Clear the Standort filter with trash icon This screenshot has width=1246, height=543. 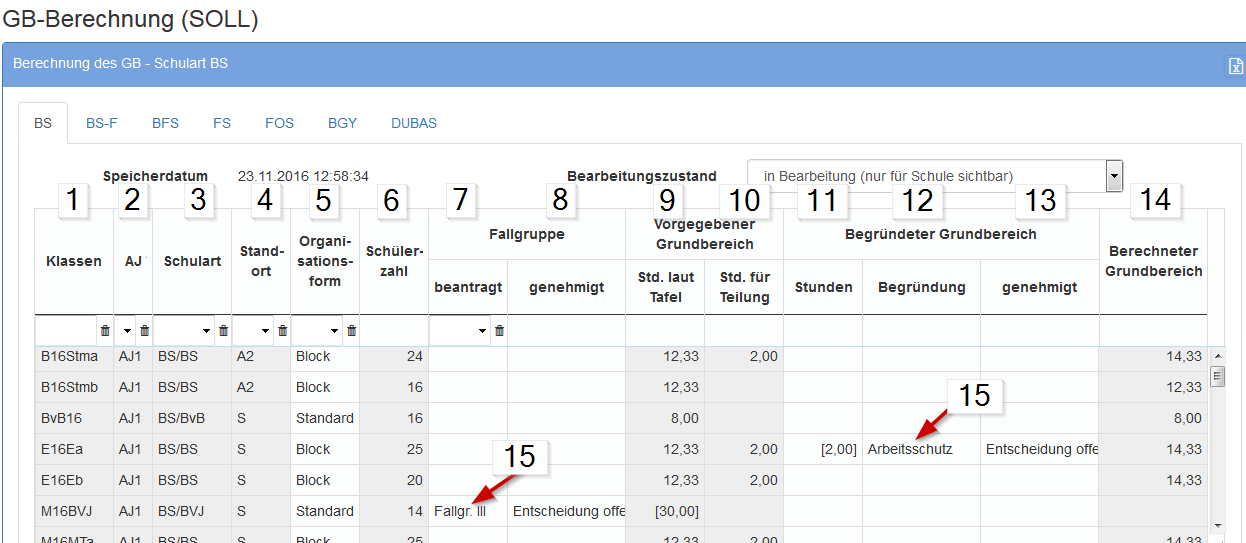282,330
